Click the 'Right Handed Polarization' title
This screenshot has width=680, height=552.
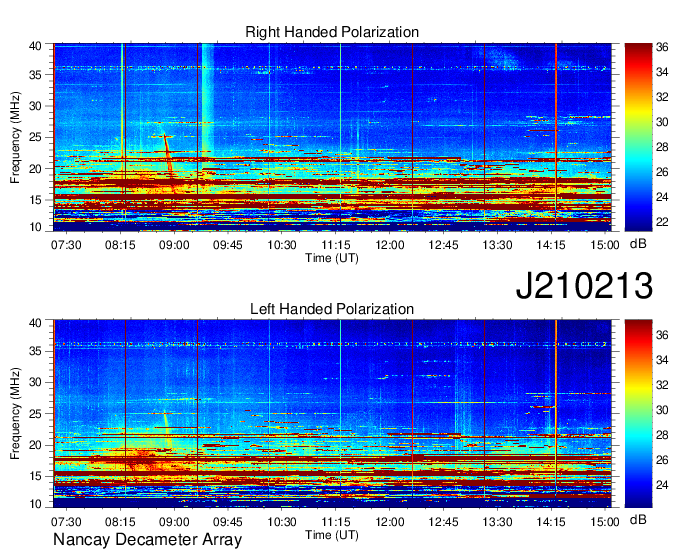(332, 32)
